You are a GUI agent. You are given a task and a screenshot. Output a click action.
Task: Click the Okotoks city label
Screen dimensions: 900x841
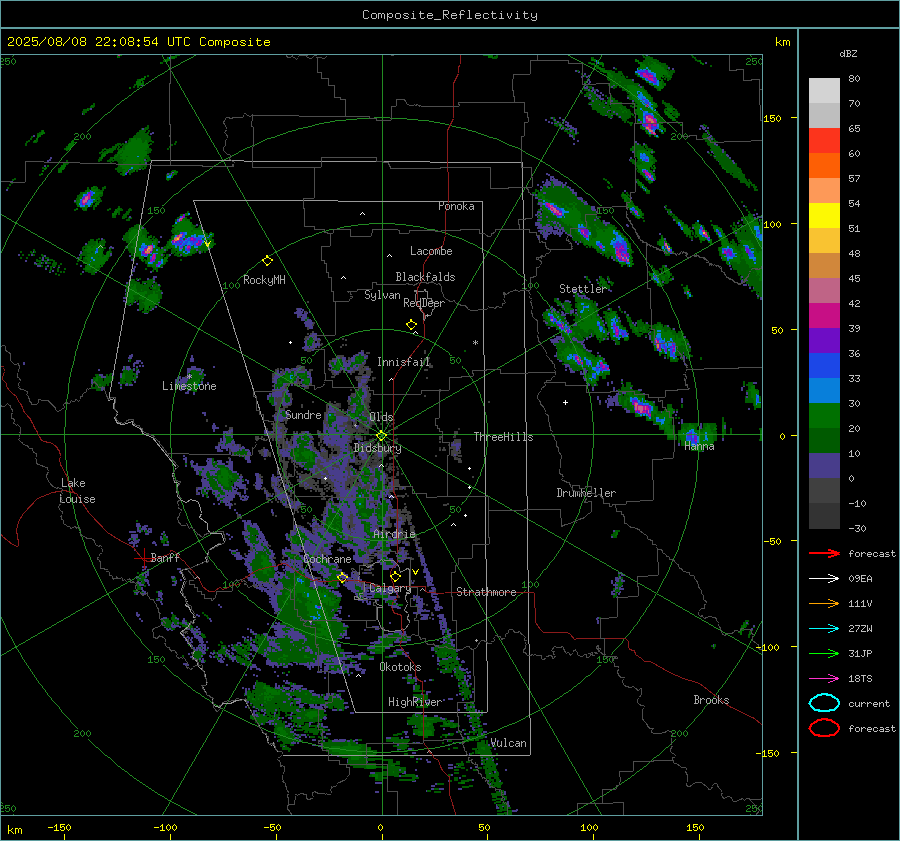point(400,668)
